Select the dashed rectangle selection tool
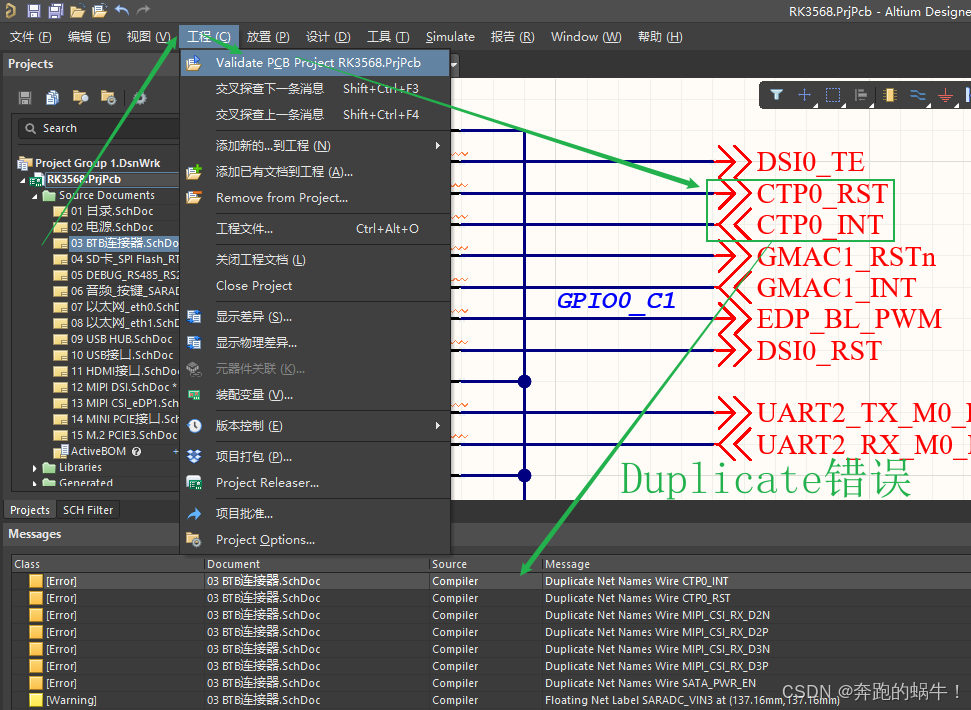The height and width of the screenshot is (710, 971). point(833,95)
